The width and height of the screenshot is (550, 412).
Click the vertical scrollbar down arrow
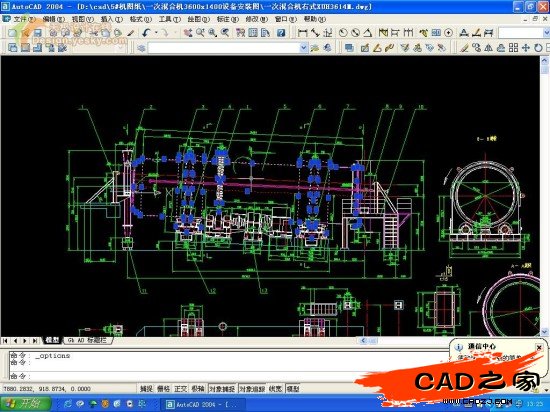(x=544, y=331)
